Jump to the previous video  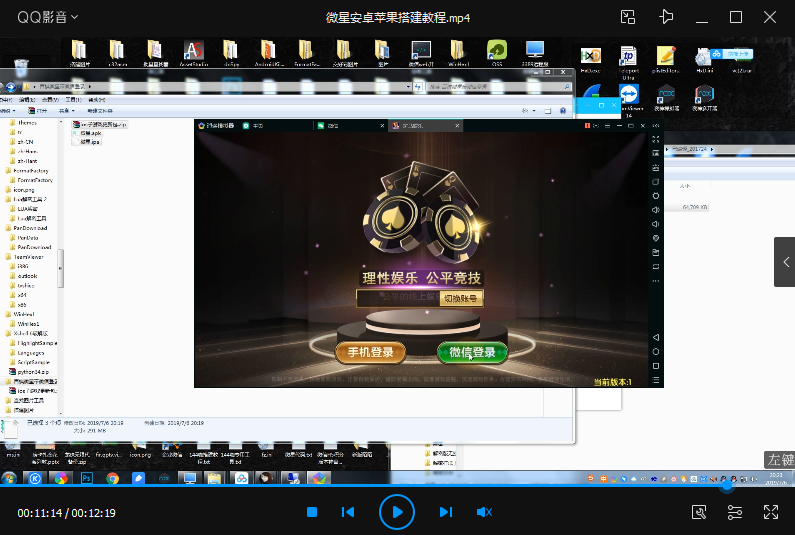[348, 512]
